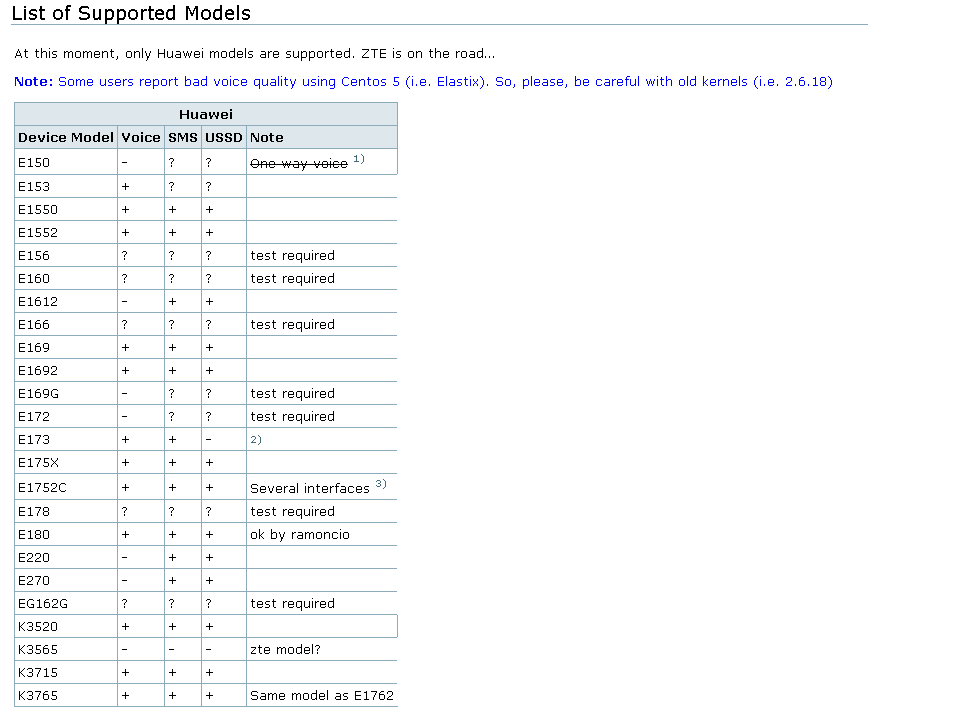Click the 'zte model?' note

pyautogui.click(x=285, y=649)
